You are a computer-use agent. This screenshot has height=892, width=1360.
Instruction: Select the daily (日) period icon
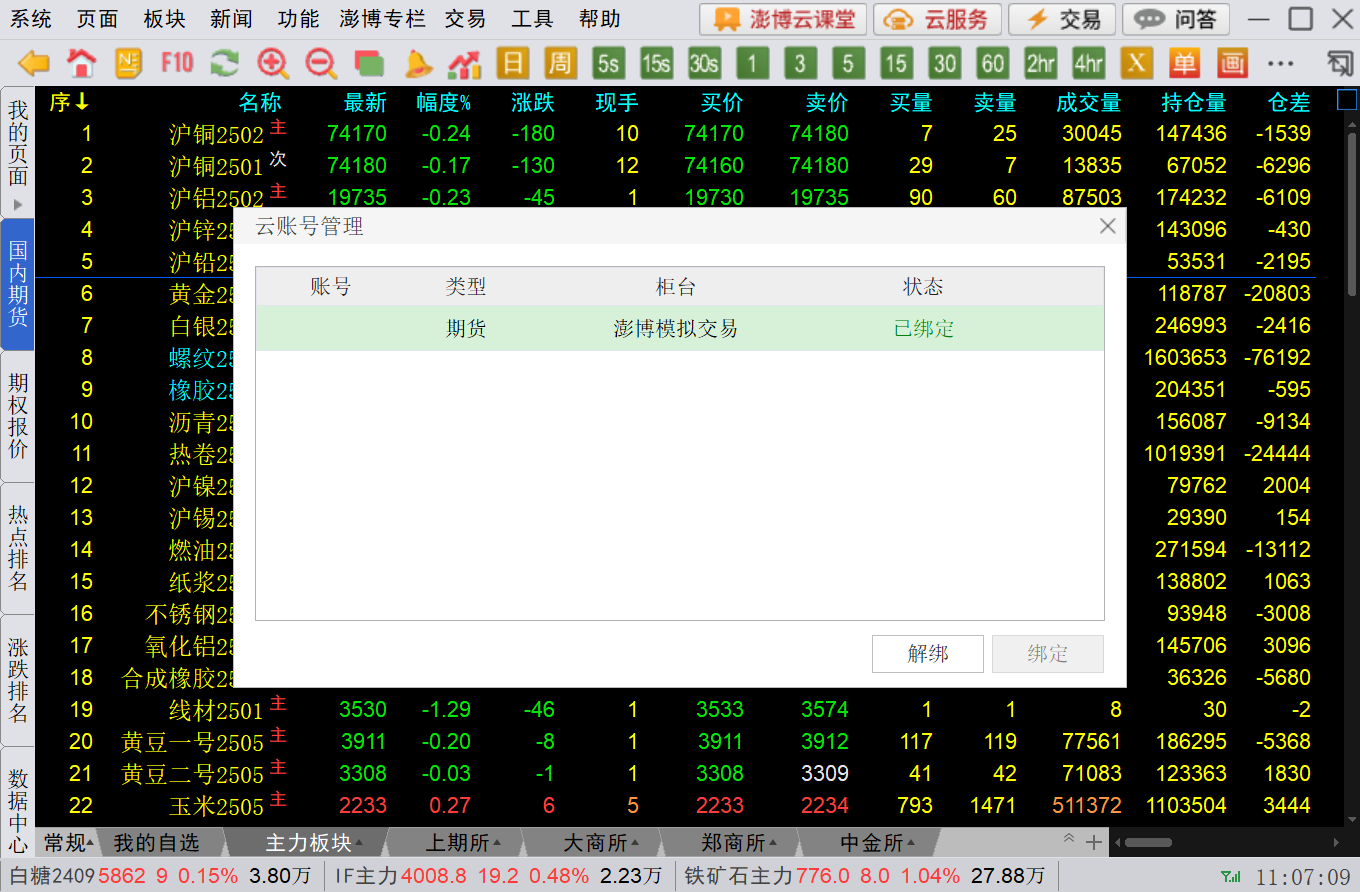pos(512,64)
